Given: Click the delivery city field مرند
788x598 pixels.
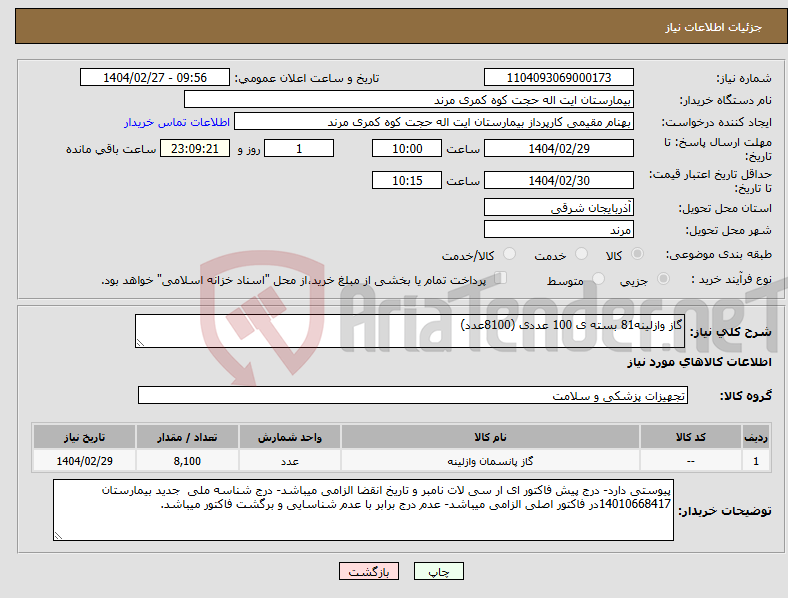Looking at the screenshot, I should coord(558,229).
